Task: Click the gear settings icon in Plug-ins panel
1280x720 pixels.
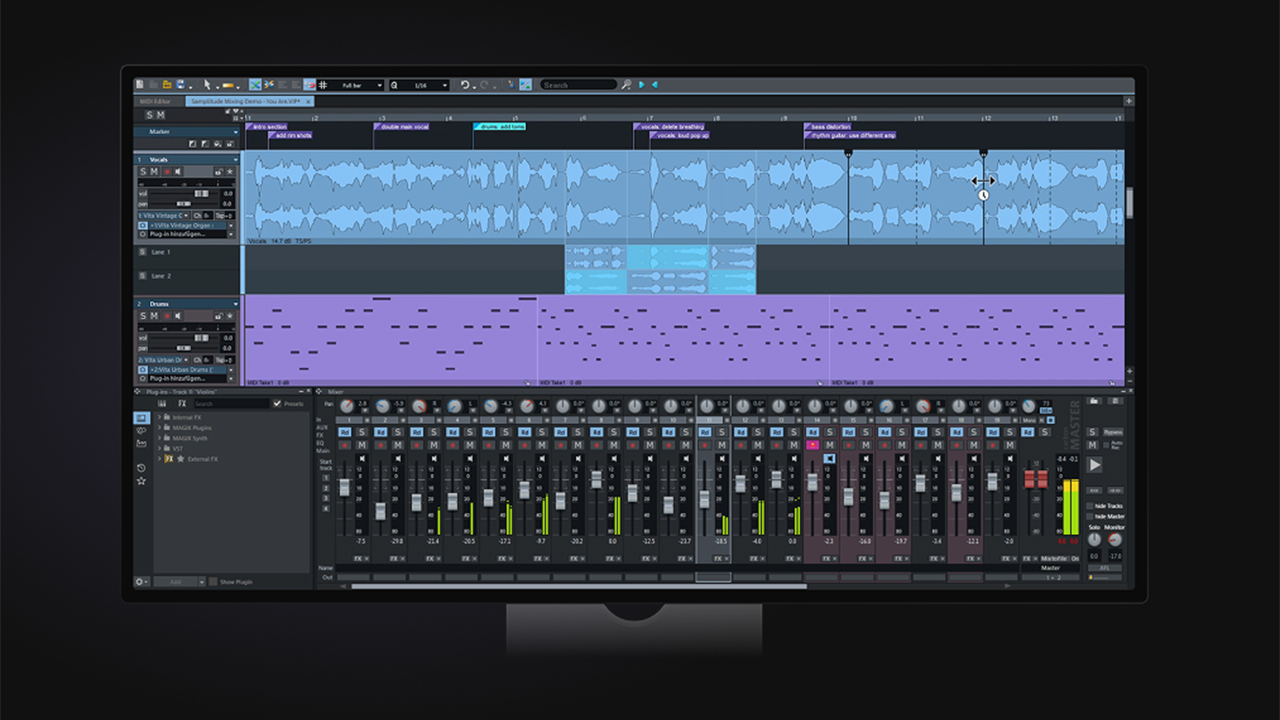Action: [141, 581]
